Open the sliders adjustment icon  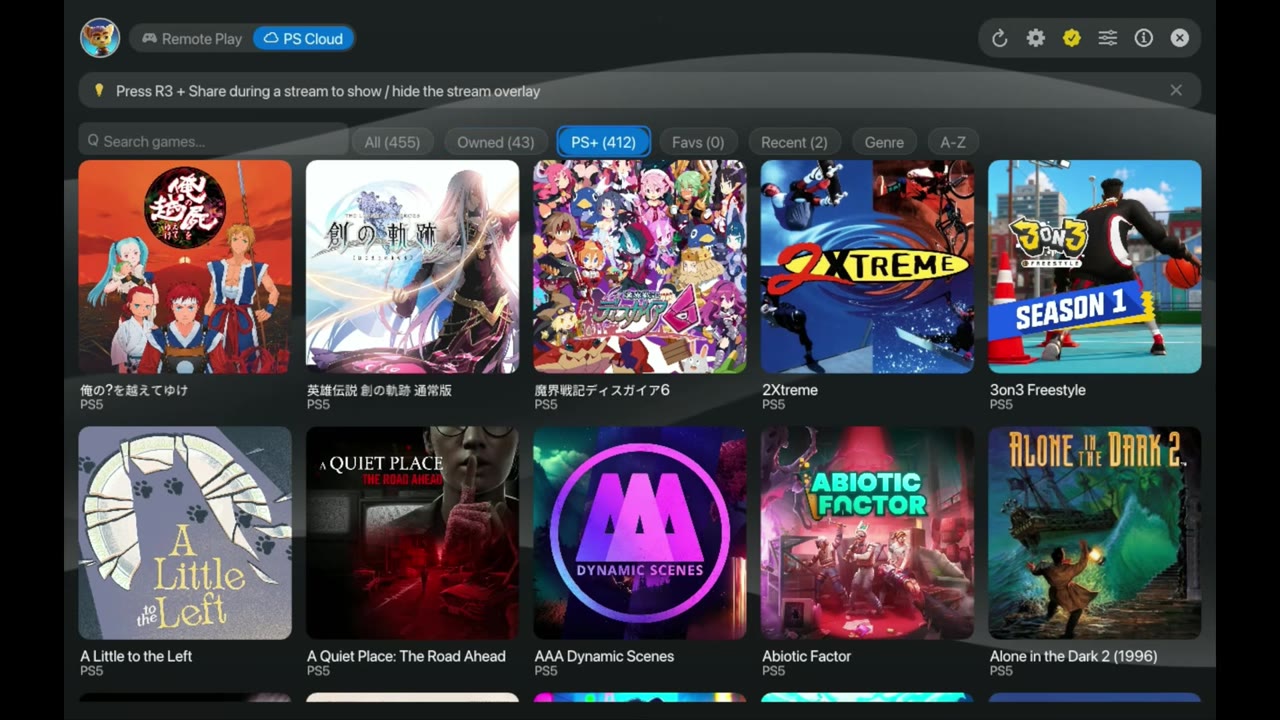coord(1108,38)
